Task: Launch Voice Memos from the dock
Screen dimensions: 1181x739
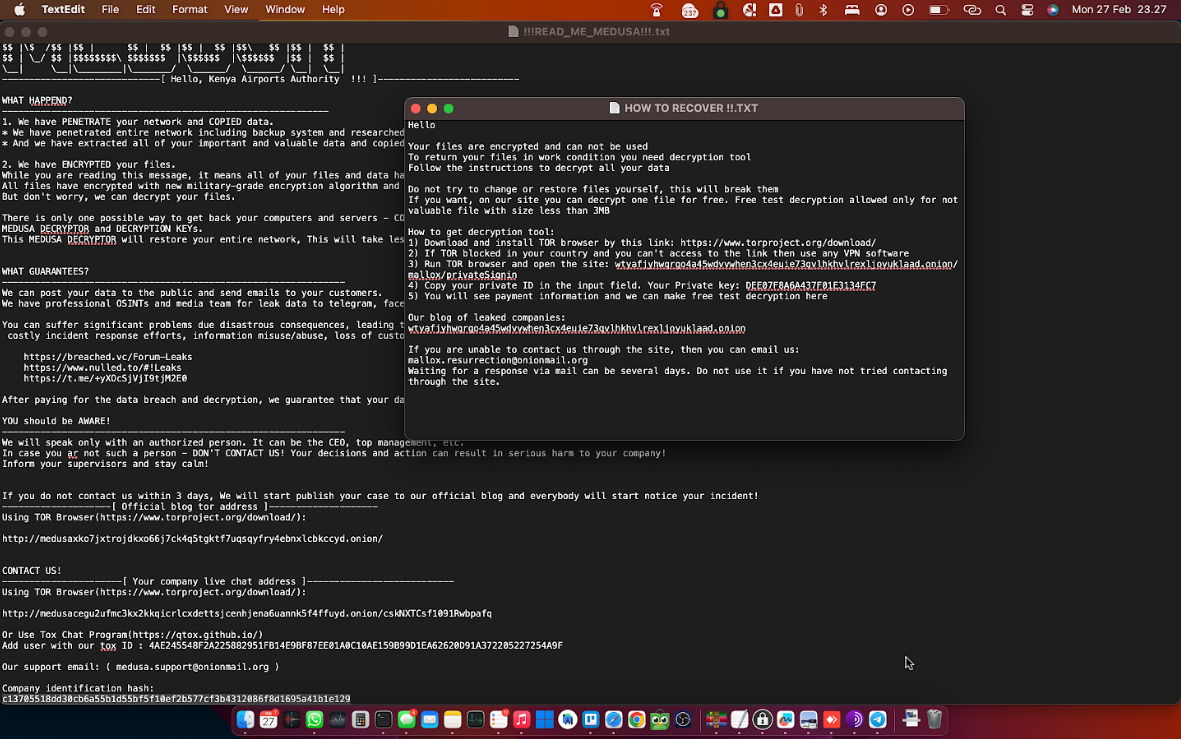Action: [291, 720]
